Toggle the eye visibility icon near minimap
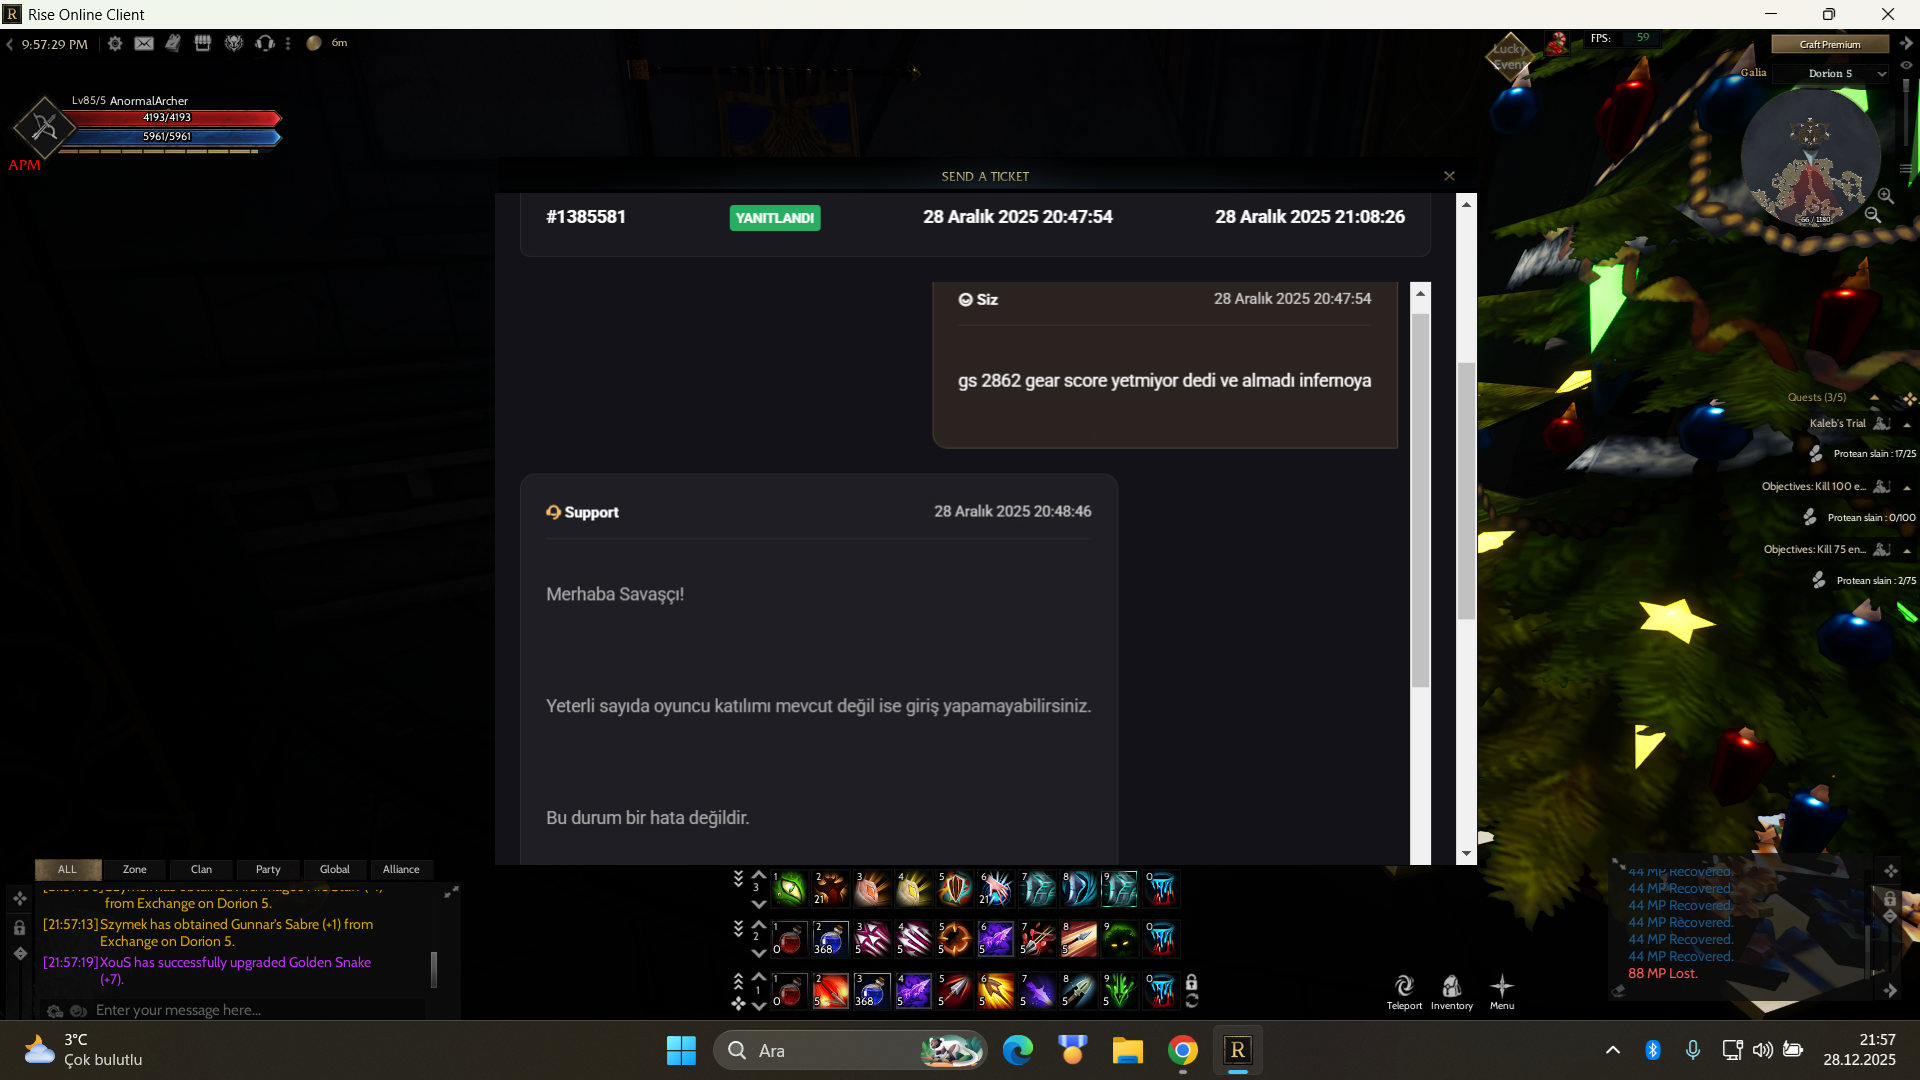1920x1080 pixels. (1906, 65)
